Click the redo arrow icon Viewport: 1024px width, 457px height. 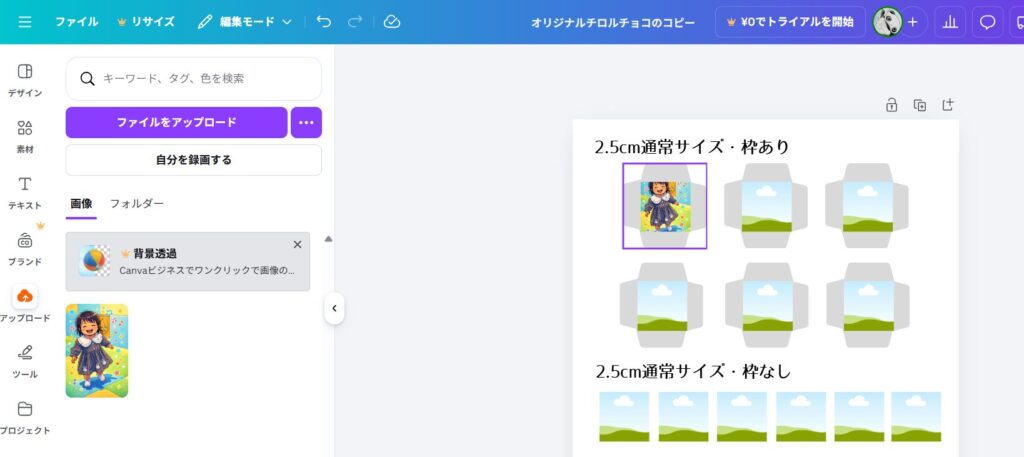[x=354, y=21]
